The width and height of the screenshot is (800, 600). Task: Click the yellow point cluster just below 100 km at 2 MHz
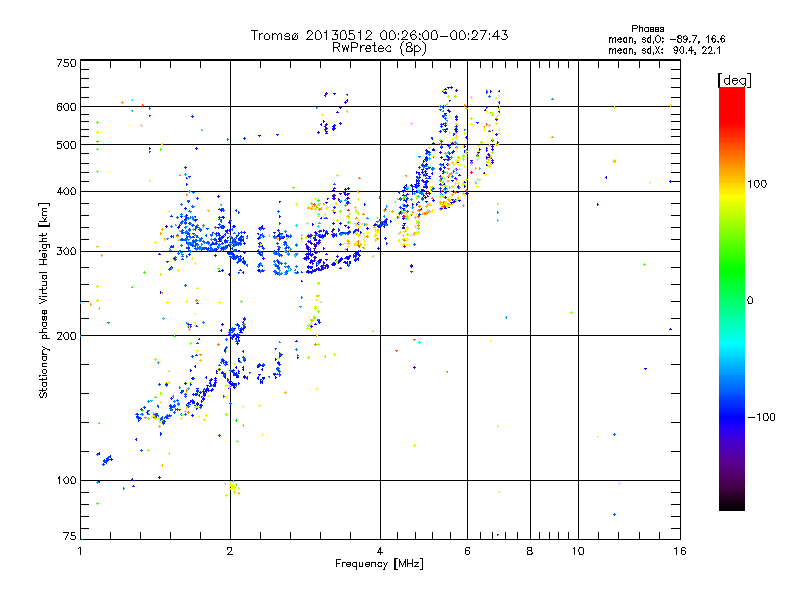pyautogui.click(x=232, y=488)
